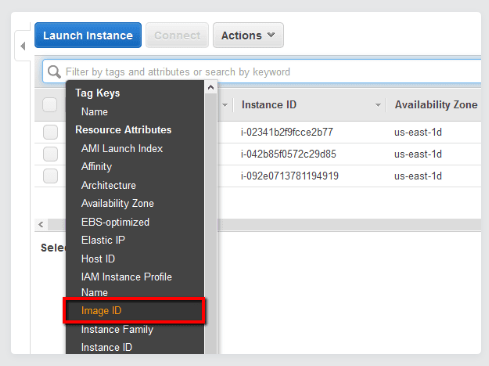Tick the select-all checkbox in table header
This screenshot has height=366, width=489.
coord(50,105)
